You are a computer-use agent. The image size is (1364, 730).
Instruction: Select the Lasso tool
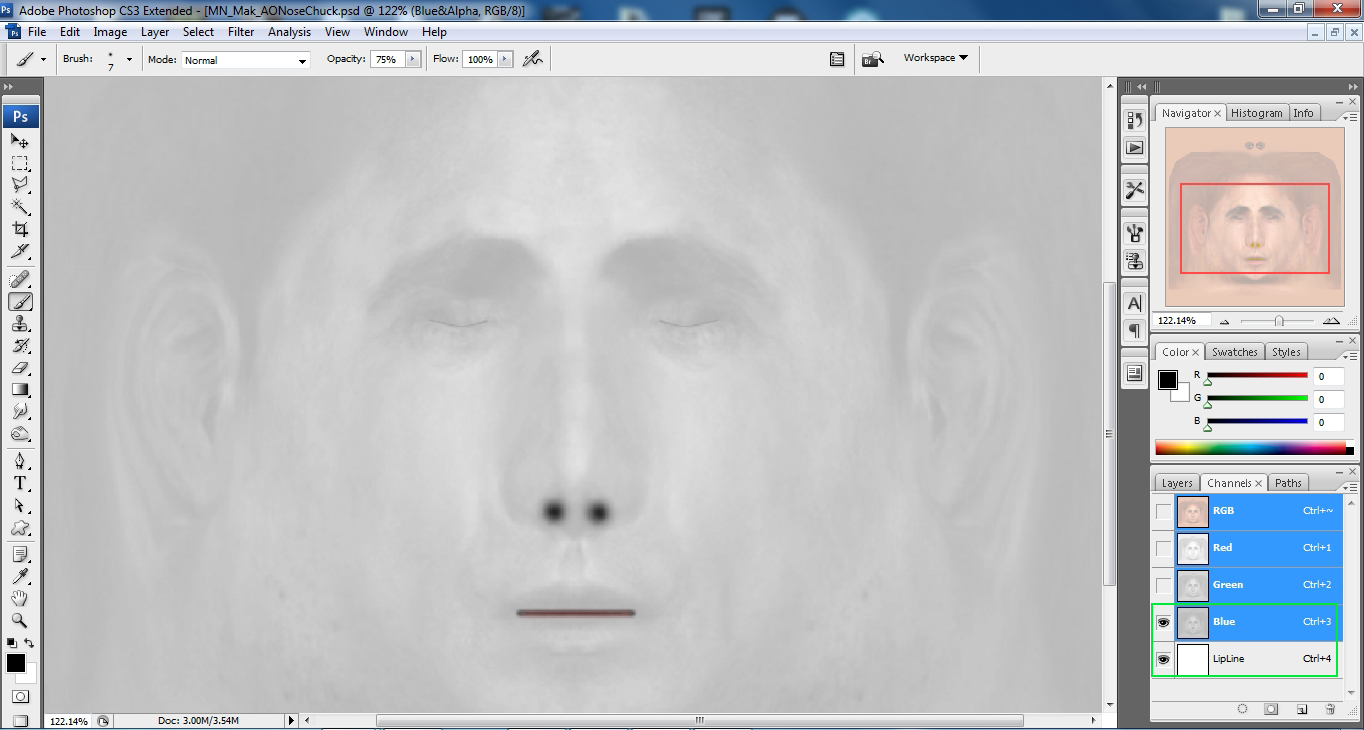coord(20,185)
